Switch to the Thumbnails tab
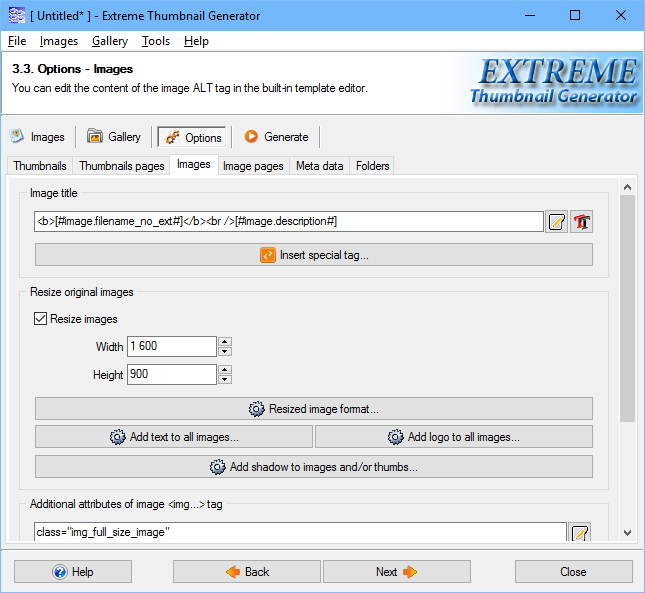 [x=40, y=166]
